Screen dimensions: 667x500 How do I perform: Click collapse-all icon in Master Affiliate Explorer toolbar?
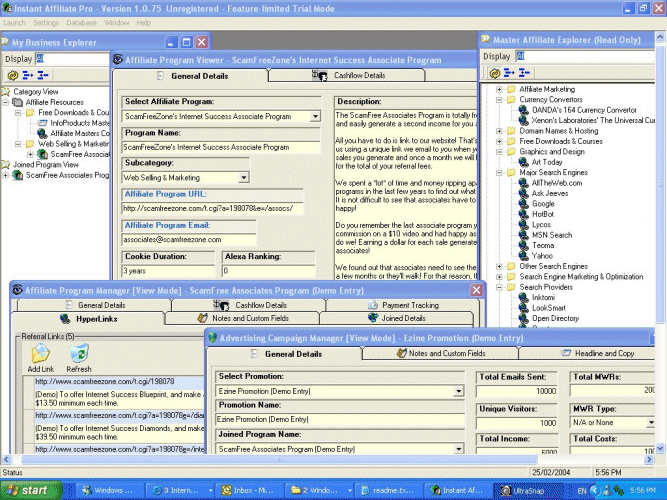pyautogui.click(x=524, y=73)
